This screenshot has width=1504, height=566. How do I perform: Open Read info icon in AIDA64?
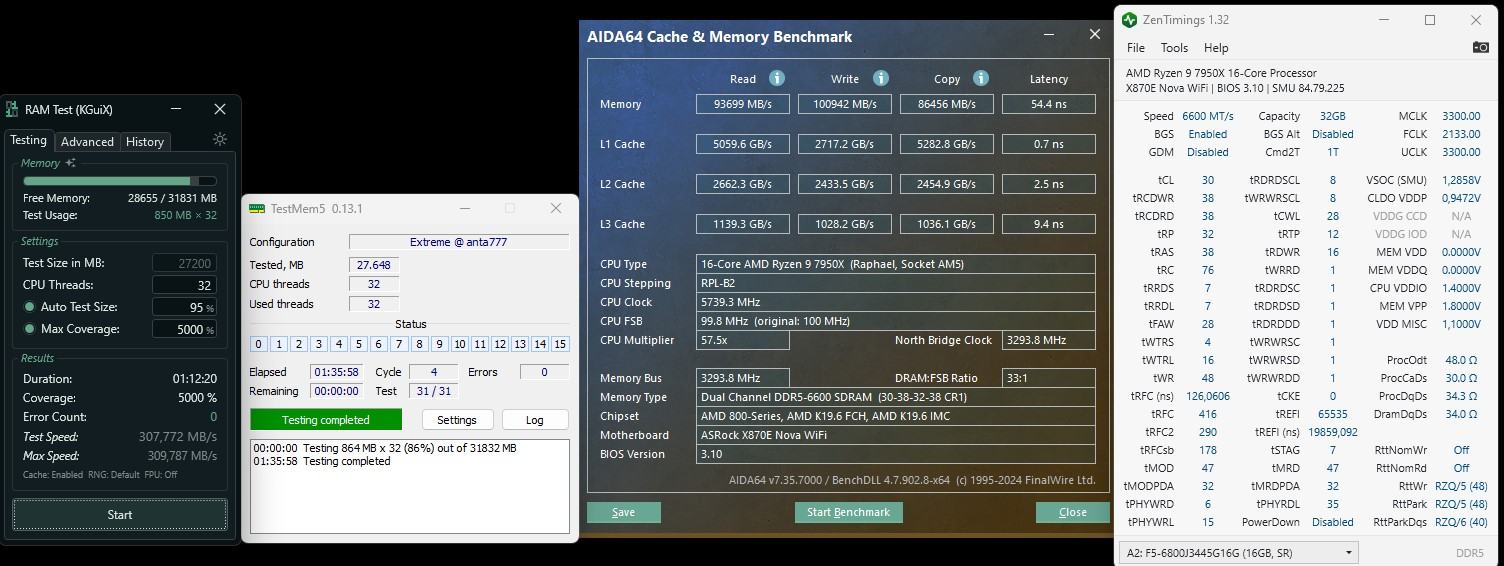coord(777,78)
